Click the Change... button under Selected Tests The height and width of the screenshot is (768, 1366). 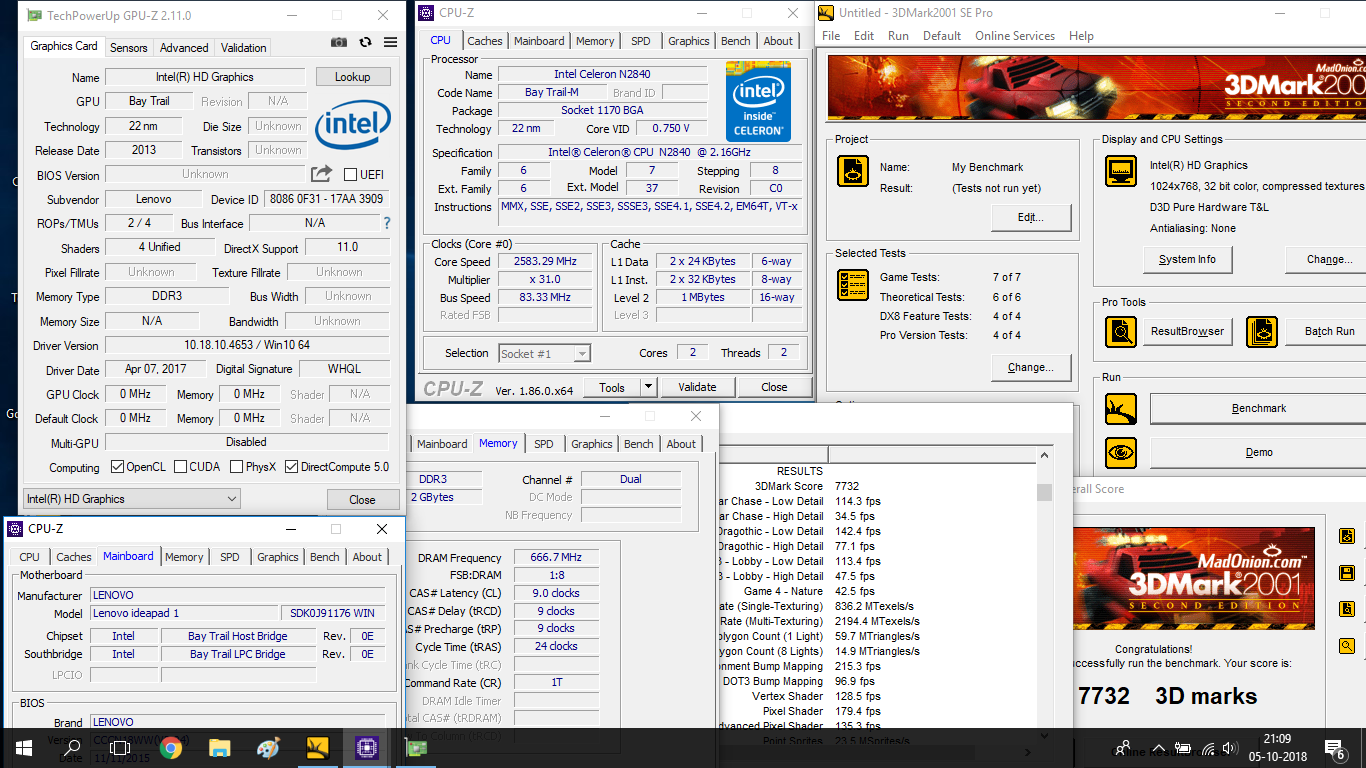pyautogui.click(x=1031, y=367)
